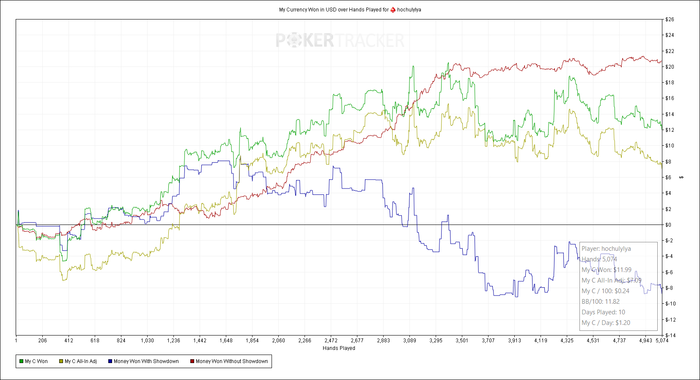The image size is (700, 380).
Task: Click the x-axis tick label 4,943
Action: [x=646, y=340]
